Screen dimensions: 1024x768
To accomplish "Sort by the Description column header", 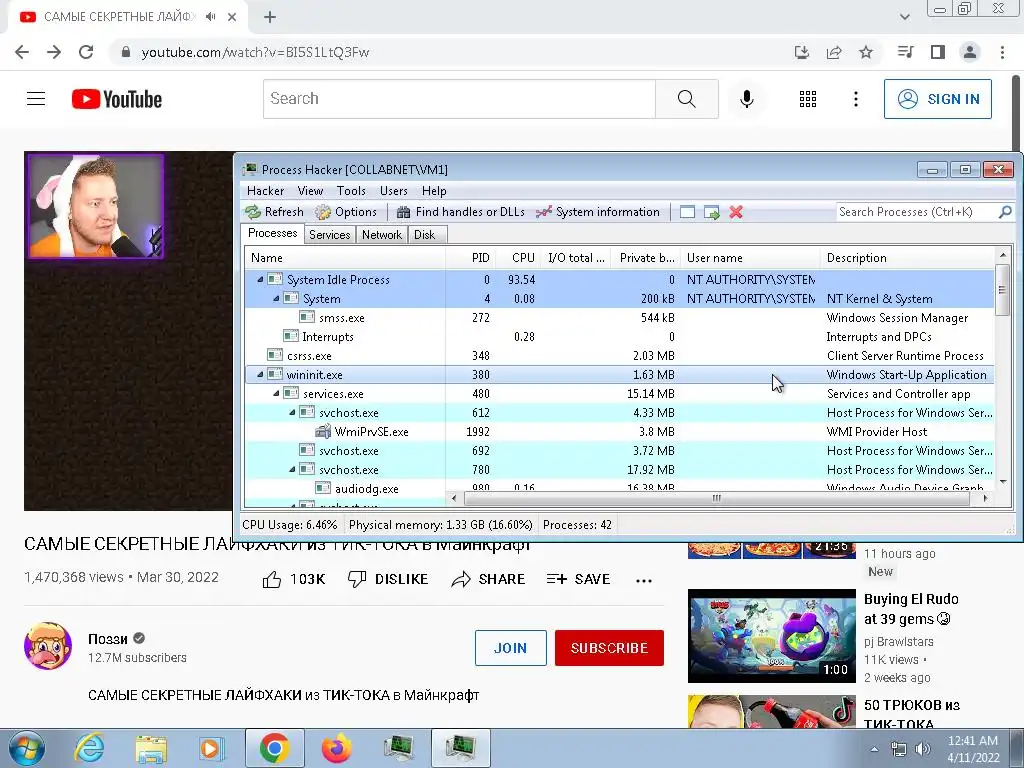I will pos(907,257).
